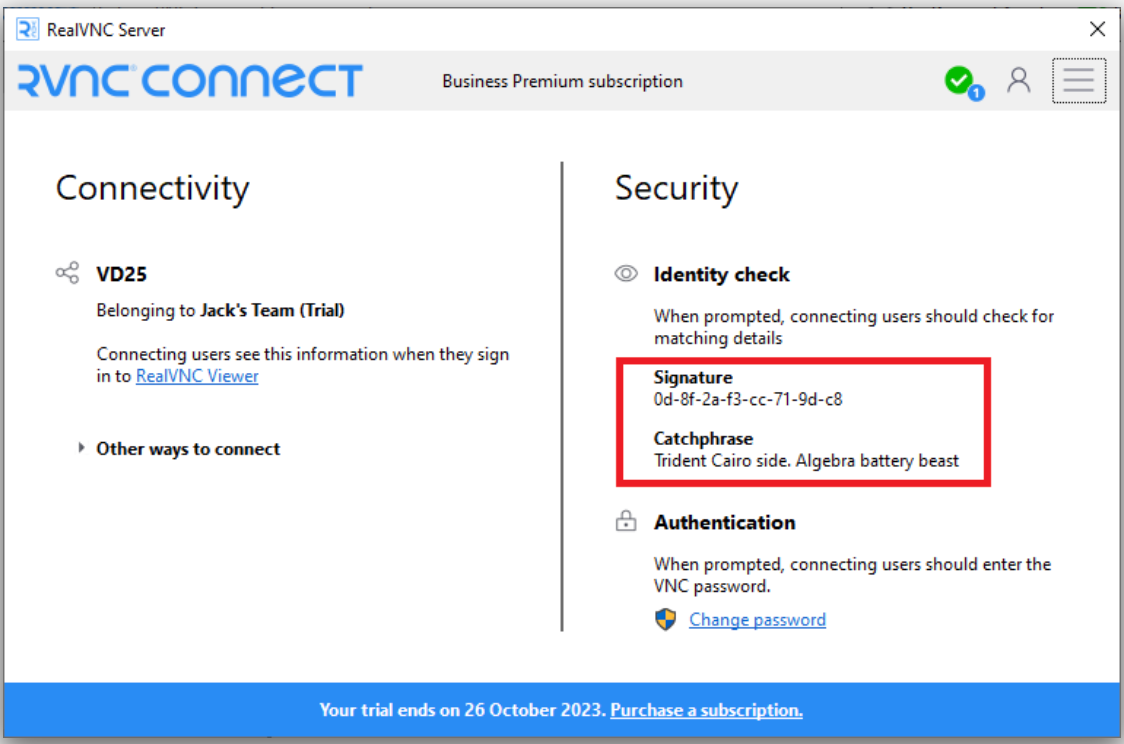The width and height of the screenshot is (1124, 744).
Task: Click the blue notification badge on status icon
Action: point(976,92)
